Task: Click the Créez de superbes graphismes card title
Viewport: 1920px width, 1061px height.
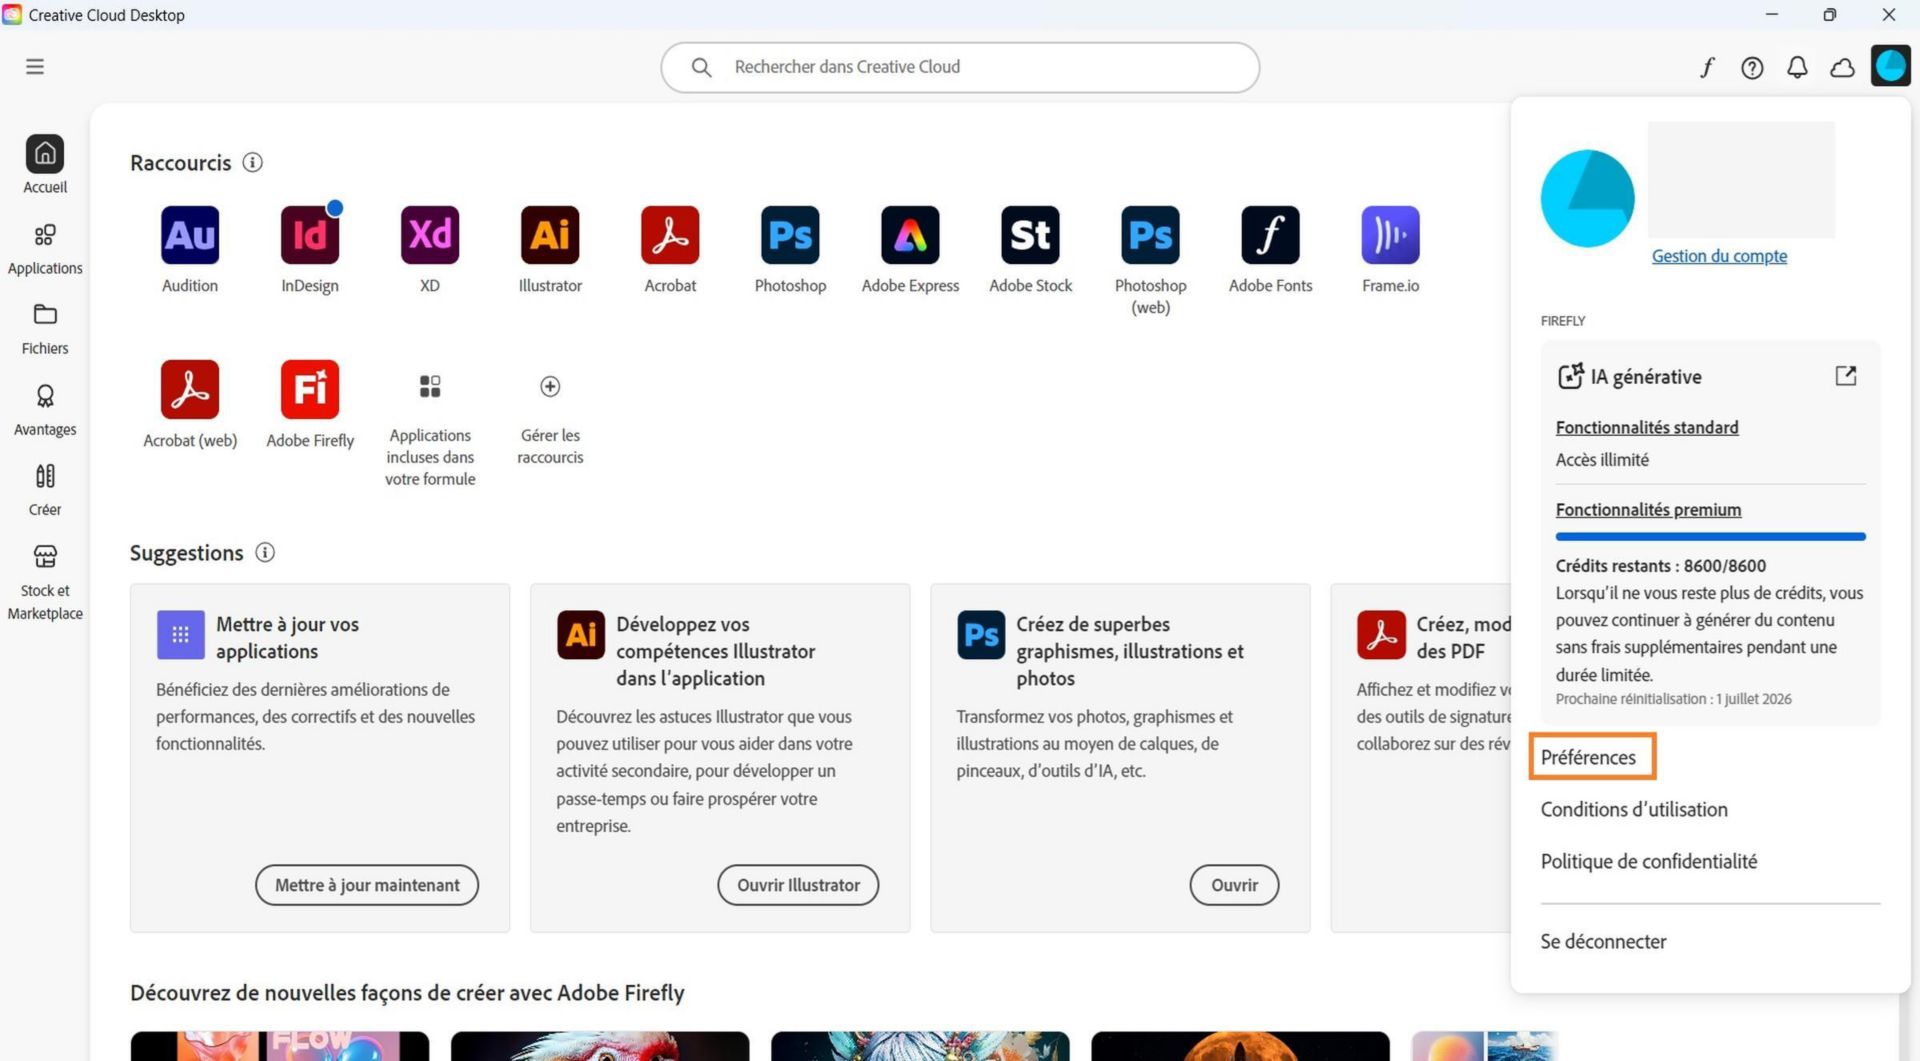Action: (x=1130, y=651)
